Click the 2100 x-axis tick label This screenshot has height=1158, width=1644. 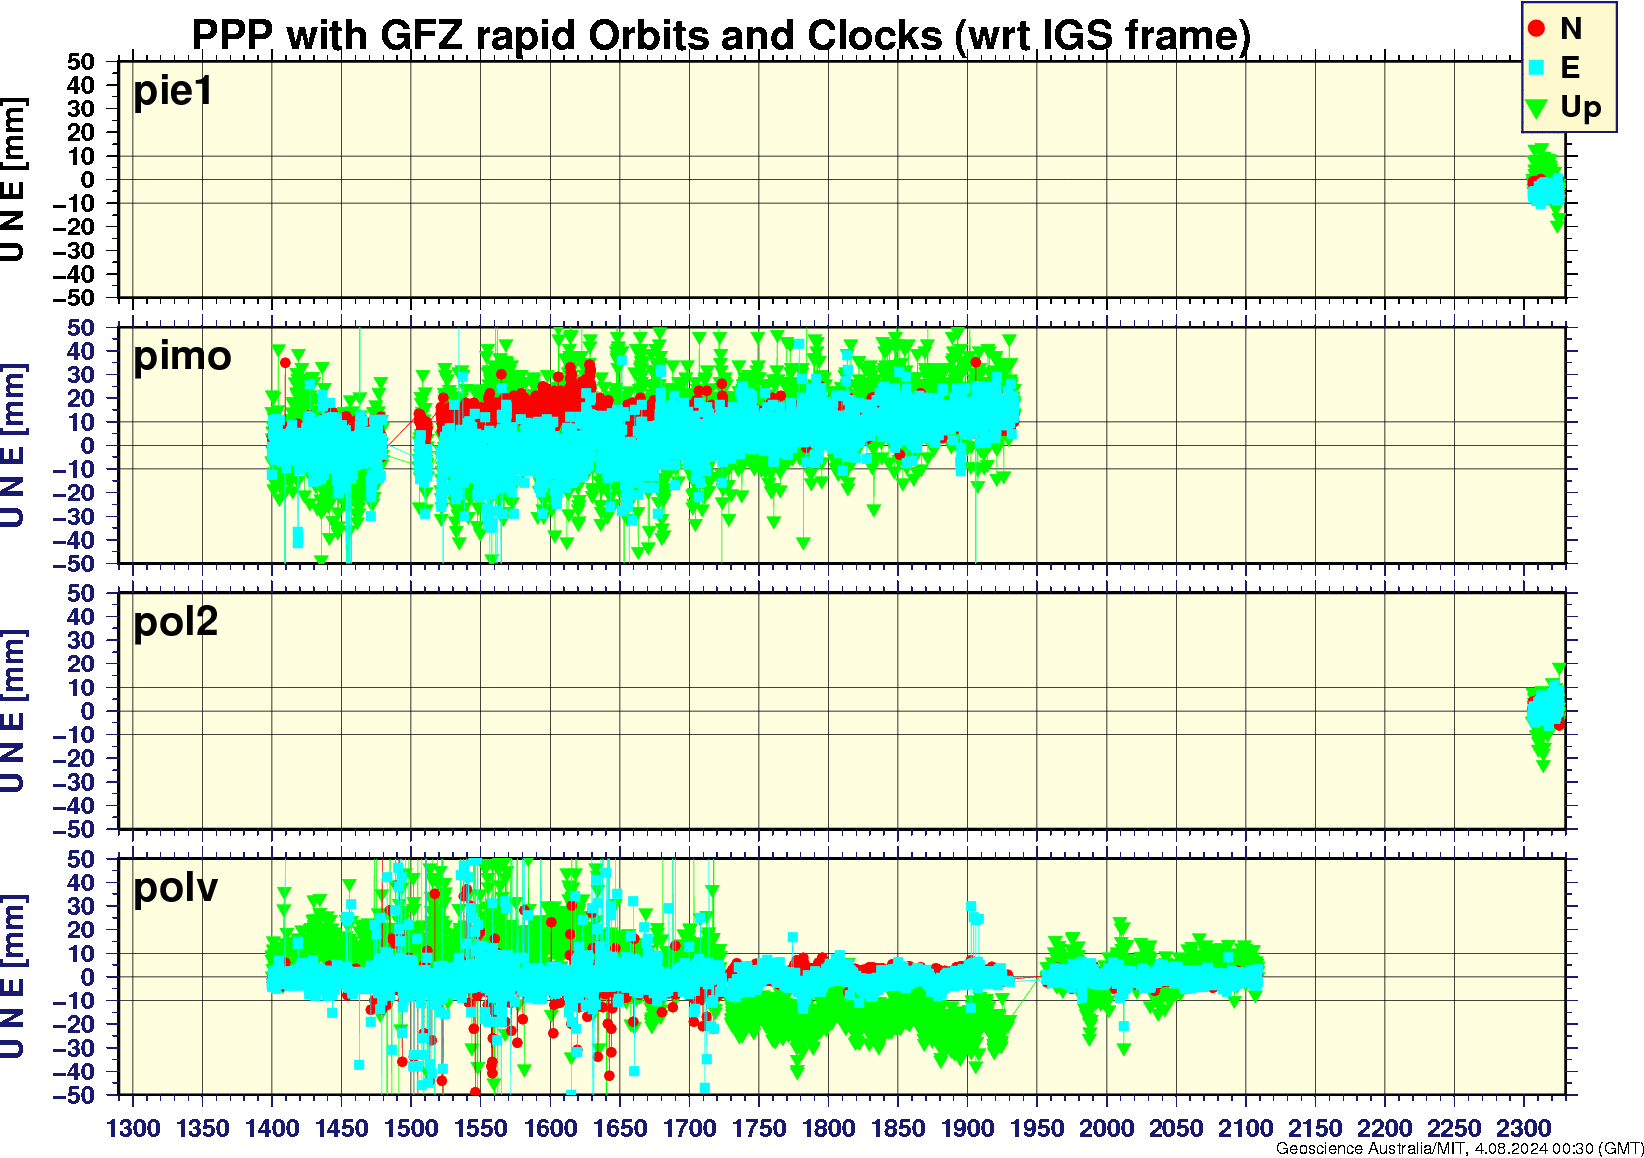(1245, 1129)
